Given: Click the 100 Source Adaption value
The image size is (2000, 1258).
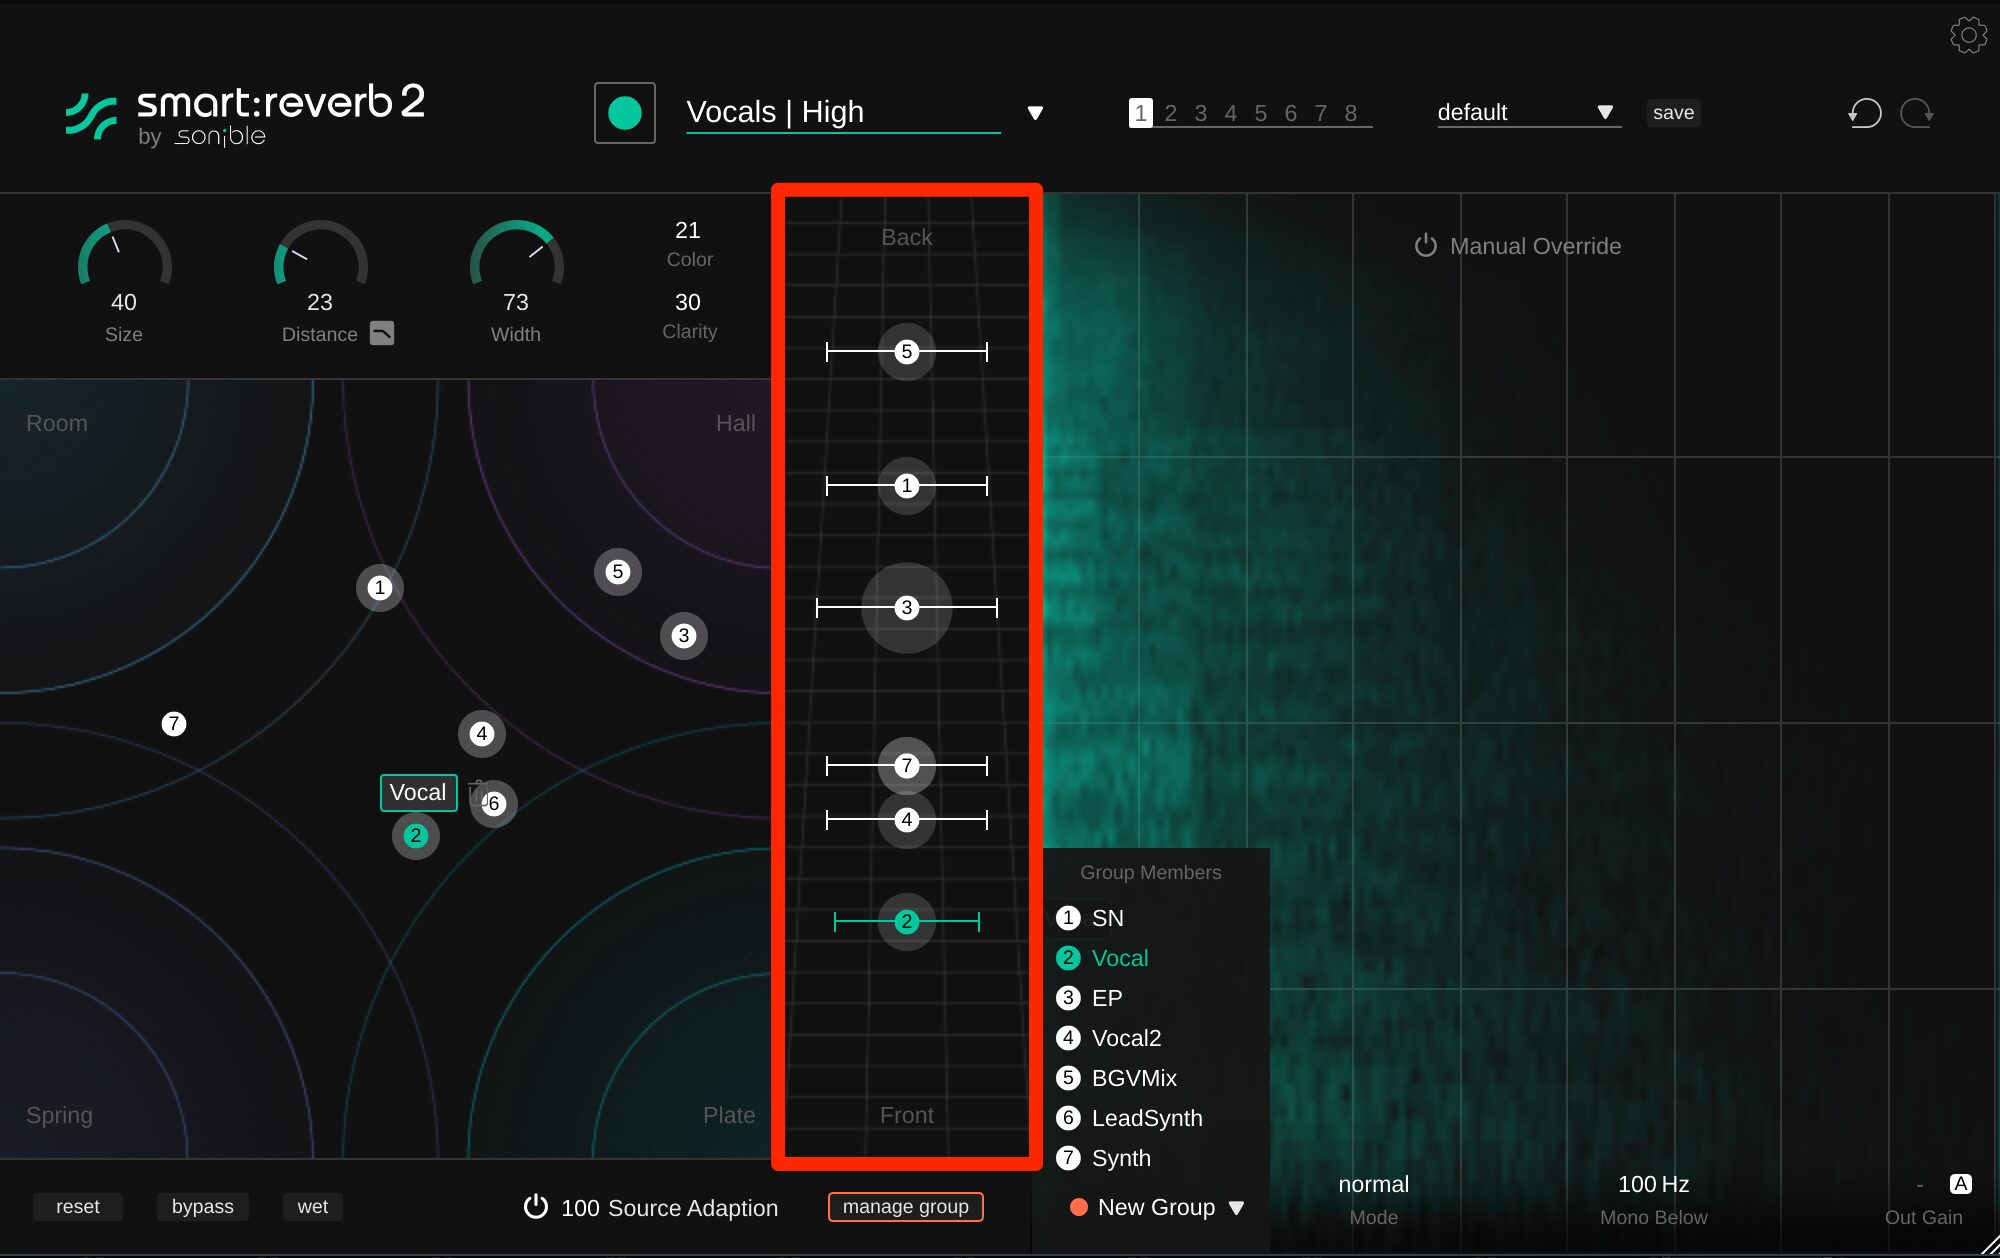Looking at the screenshot, I should (580, 1208).
